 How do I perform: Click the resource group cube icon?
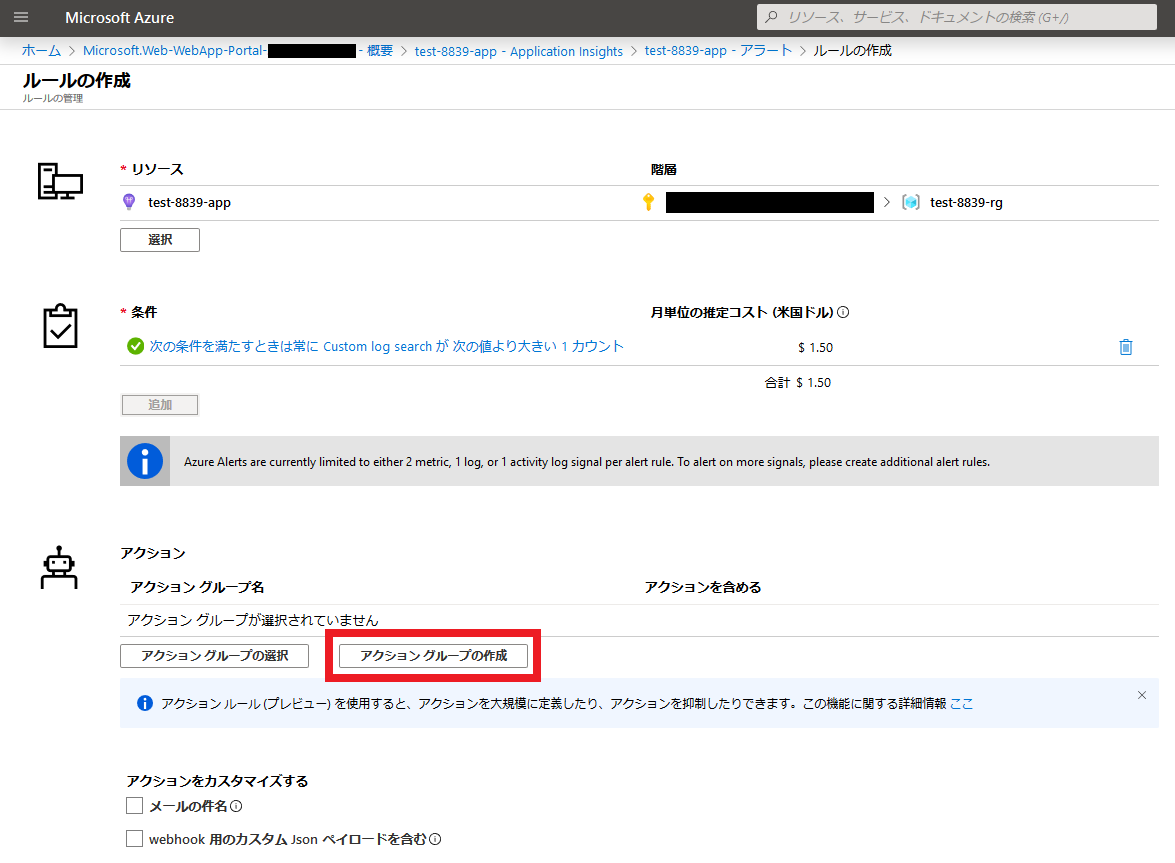pyautogui.click(x=910, y=202)
